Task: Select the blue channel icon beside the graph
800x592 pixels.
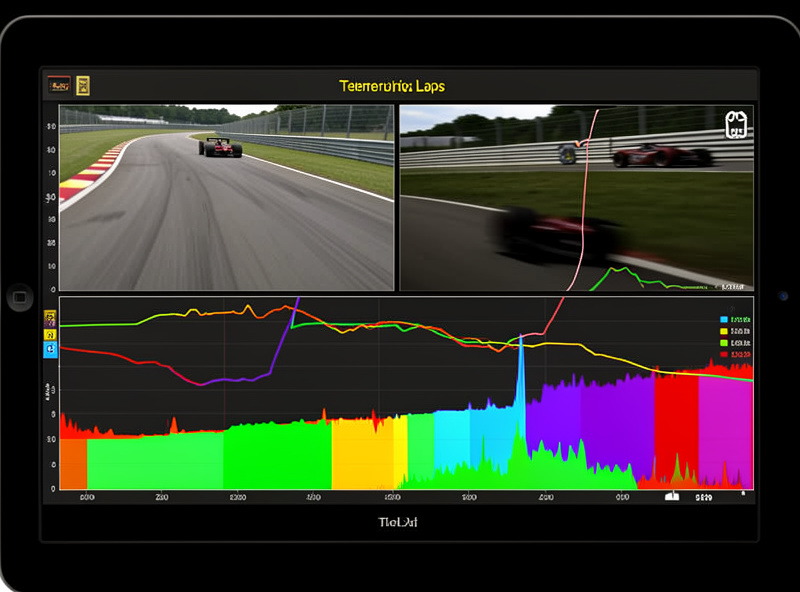Action: tap(50, 350)
